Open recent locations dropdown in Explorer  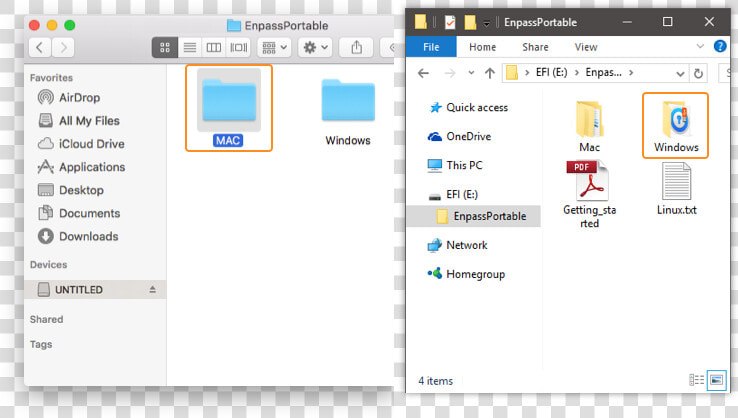pos(471,73)
